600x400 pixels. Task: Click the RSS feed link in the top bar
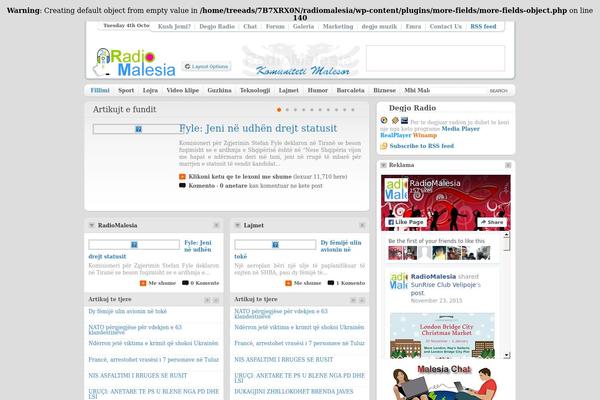click(483, 26)
